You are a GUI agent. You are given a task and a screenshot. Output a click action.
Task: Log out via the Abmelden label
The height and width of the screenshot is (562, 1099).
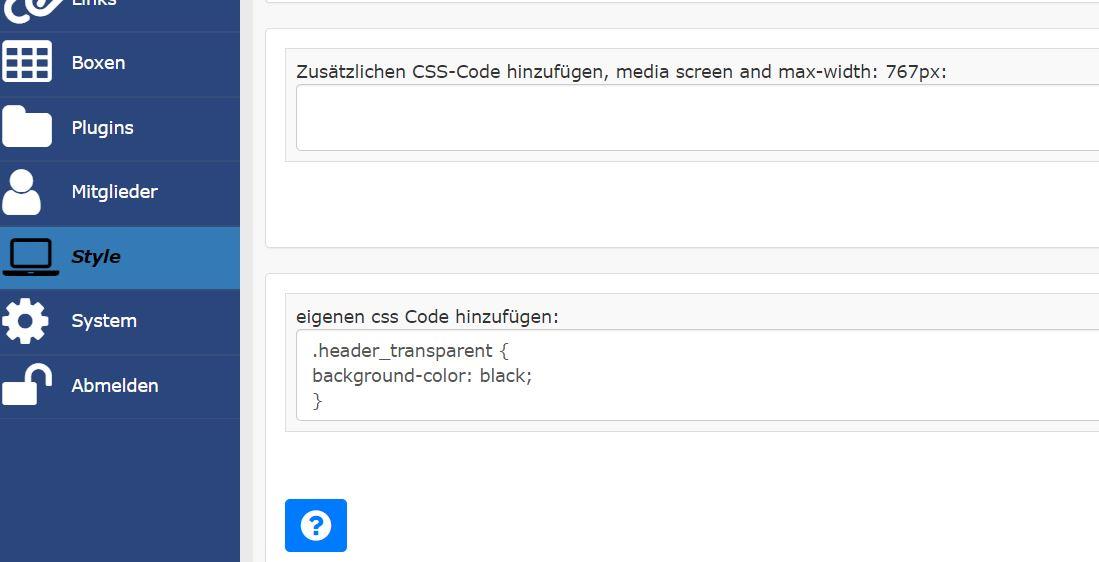[x=114, y=386]
